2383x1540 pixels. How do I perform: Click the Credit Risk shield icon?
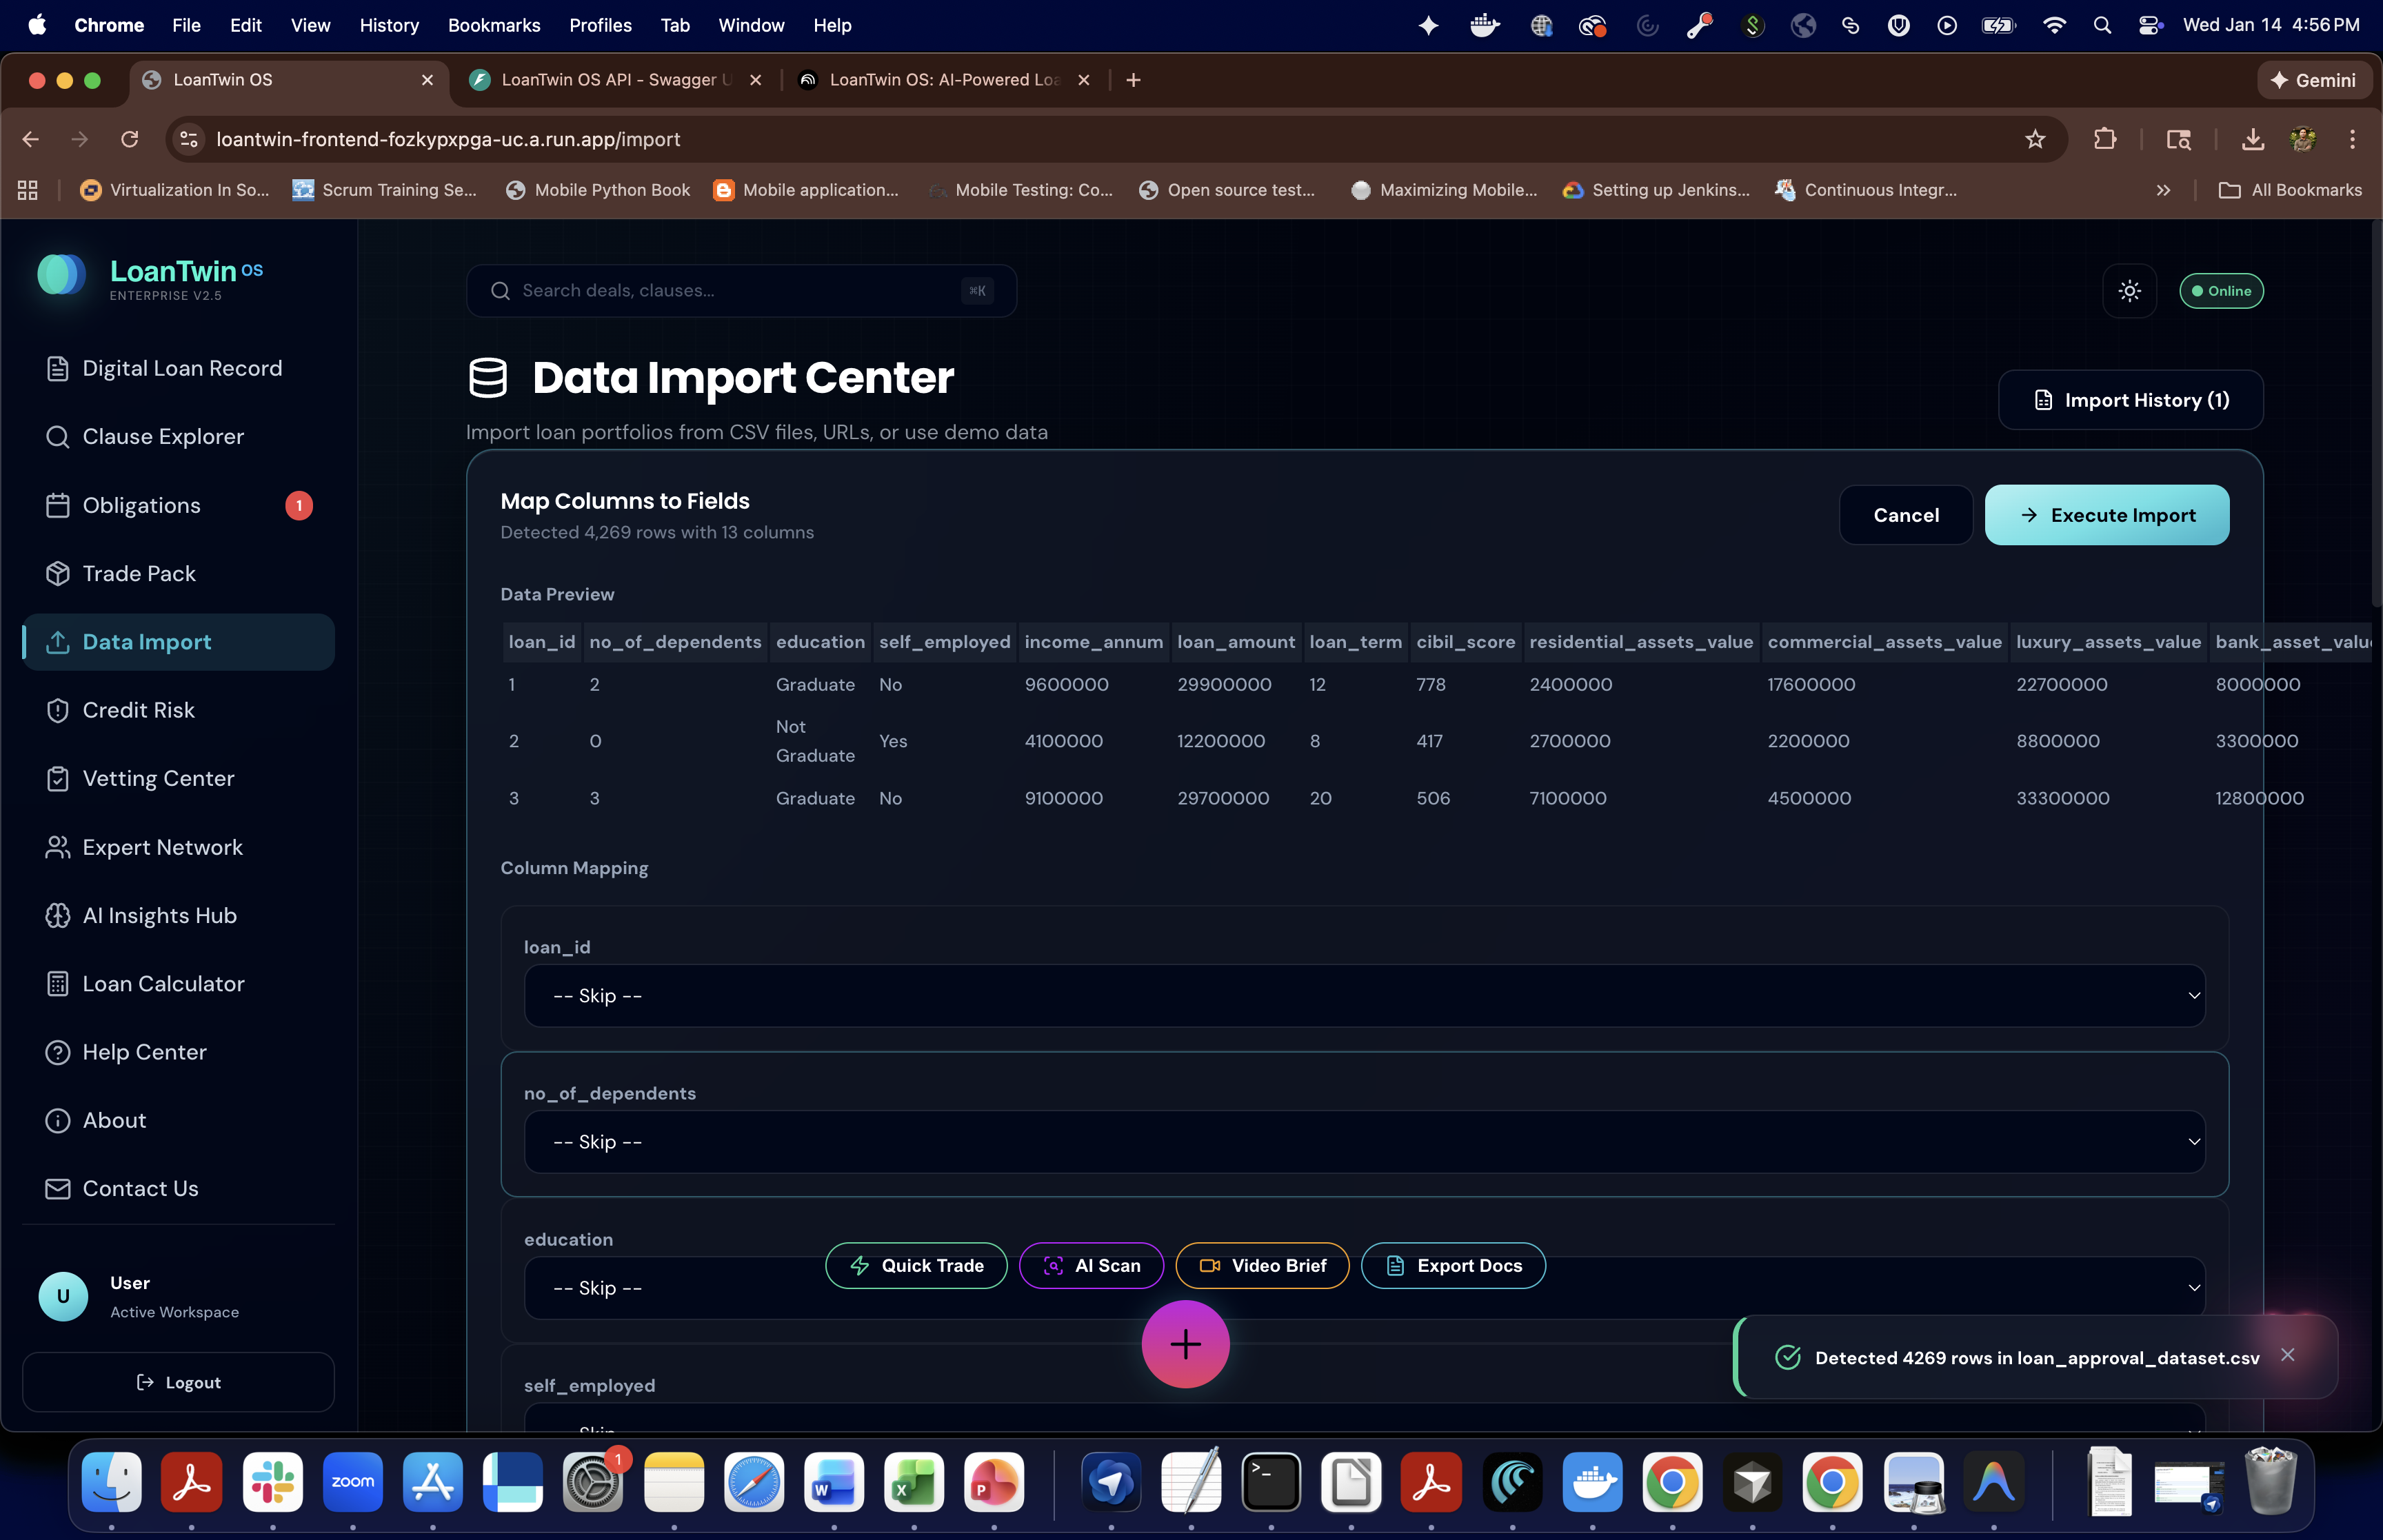[58, 710]
